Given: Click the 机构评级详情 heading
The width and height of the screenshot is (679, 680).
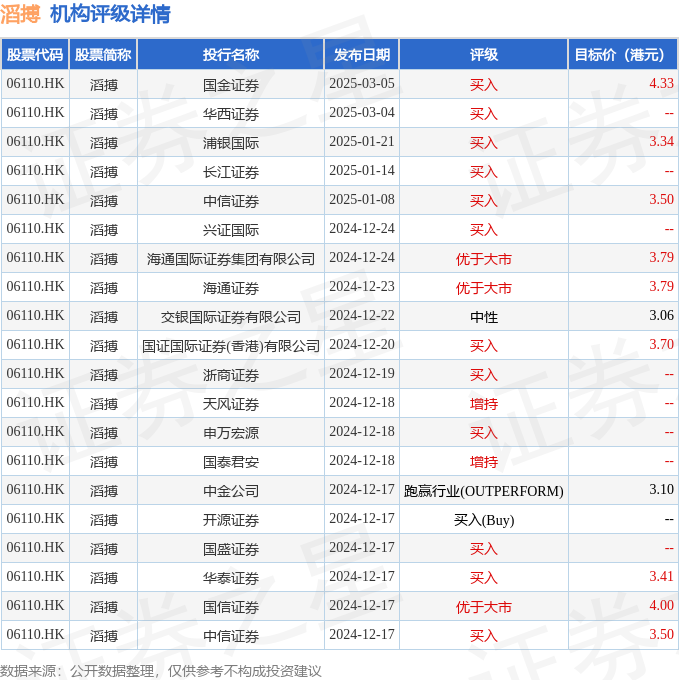Looking at the screenshot, I should pos(110,14).
